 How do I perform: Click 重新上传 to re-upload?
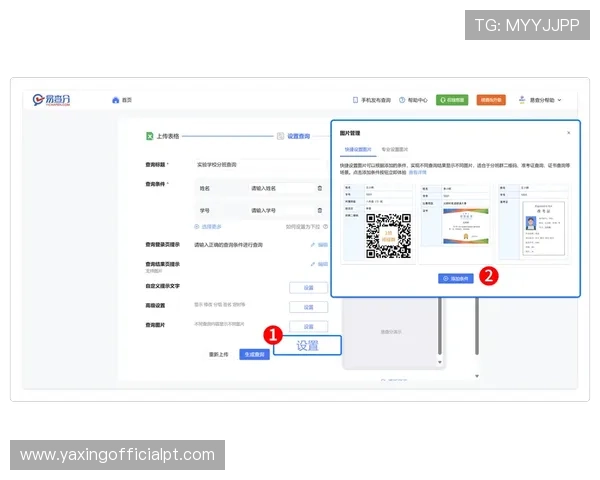coord(218,355)
